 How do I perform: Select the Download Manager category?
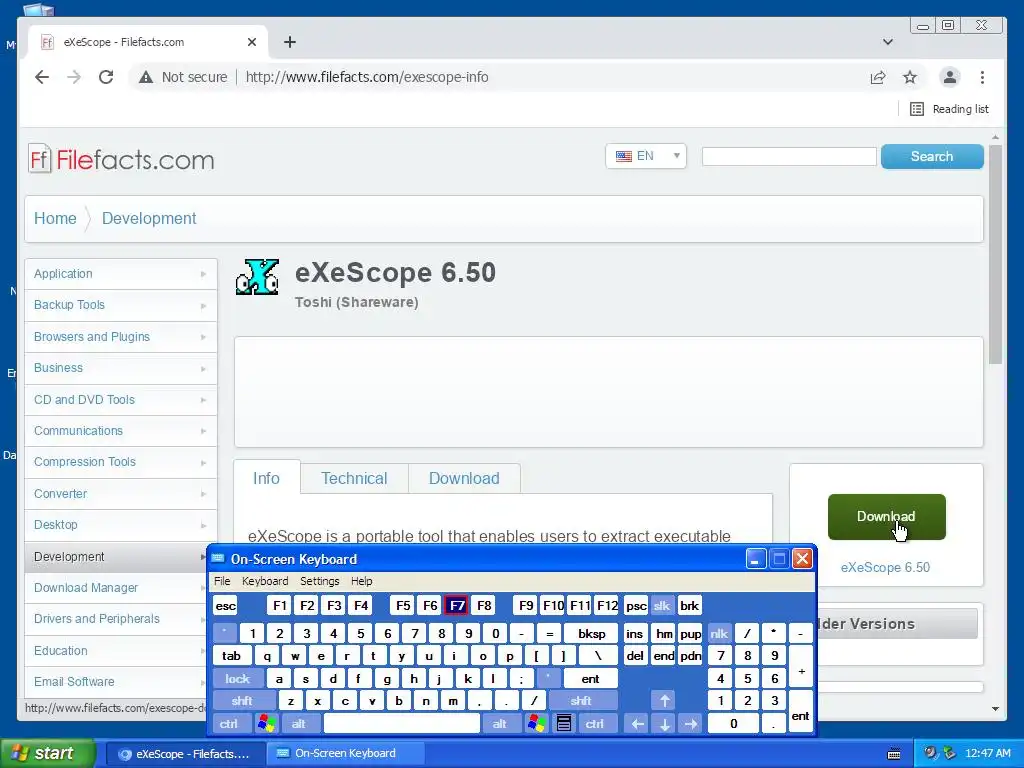[x=116, y=588]
